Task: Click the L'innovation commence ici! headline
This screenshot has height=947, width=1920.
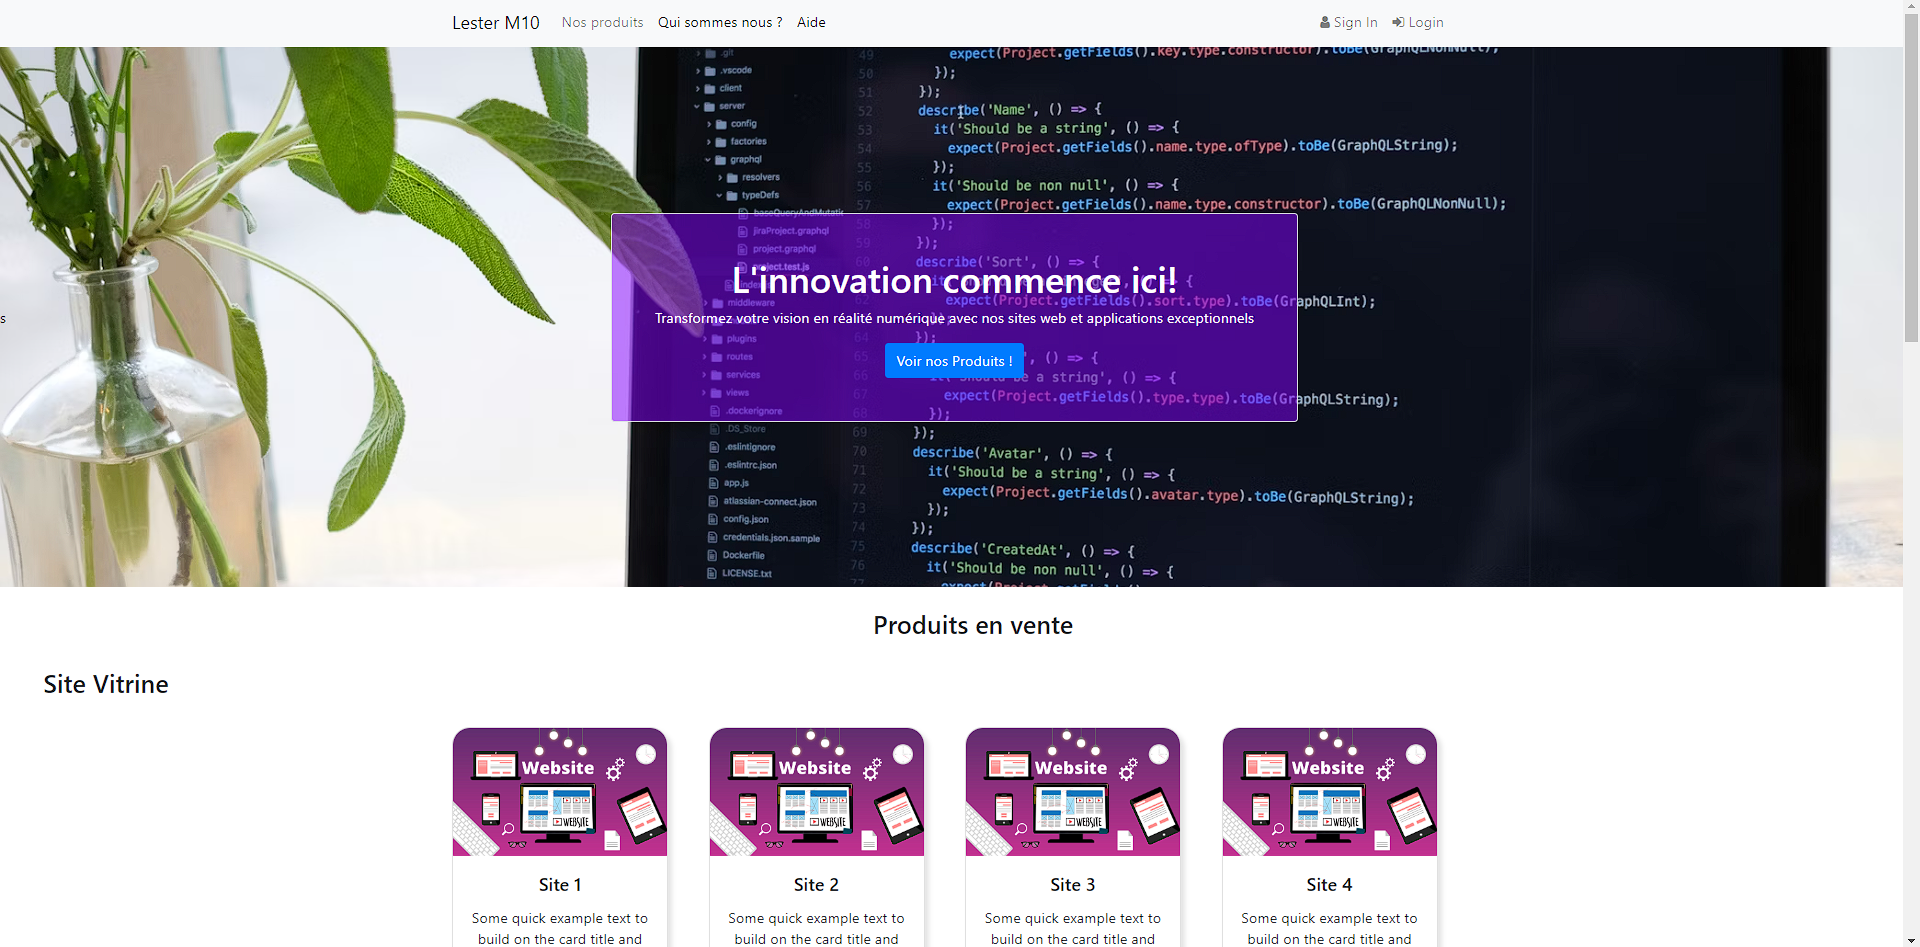Action: point(954,281)
